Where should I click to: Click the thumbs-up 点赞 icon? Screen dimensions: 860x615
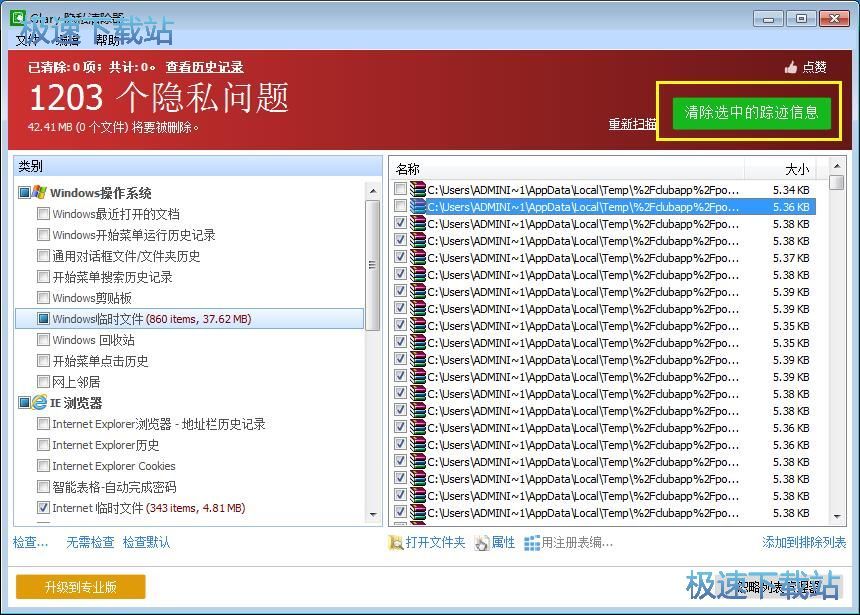click(x=791, y=67)
